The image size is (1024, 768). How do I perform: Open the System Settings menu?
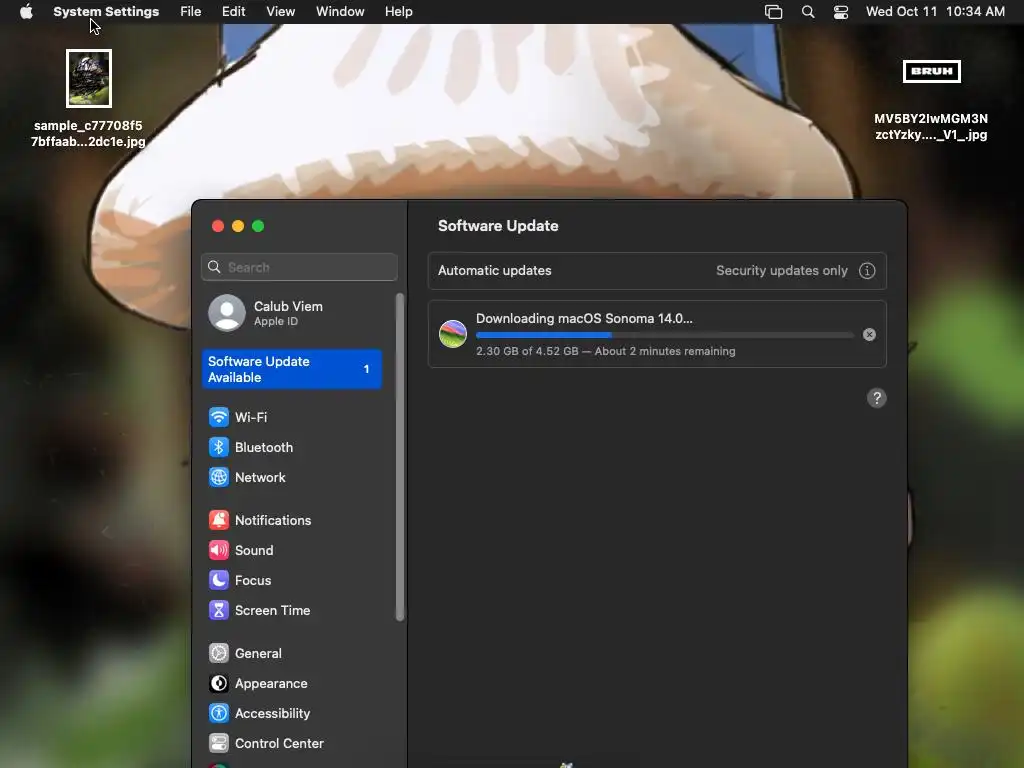(x=106, y=12)
